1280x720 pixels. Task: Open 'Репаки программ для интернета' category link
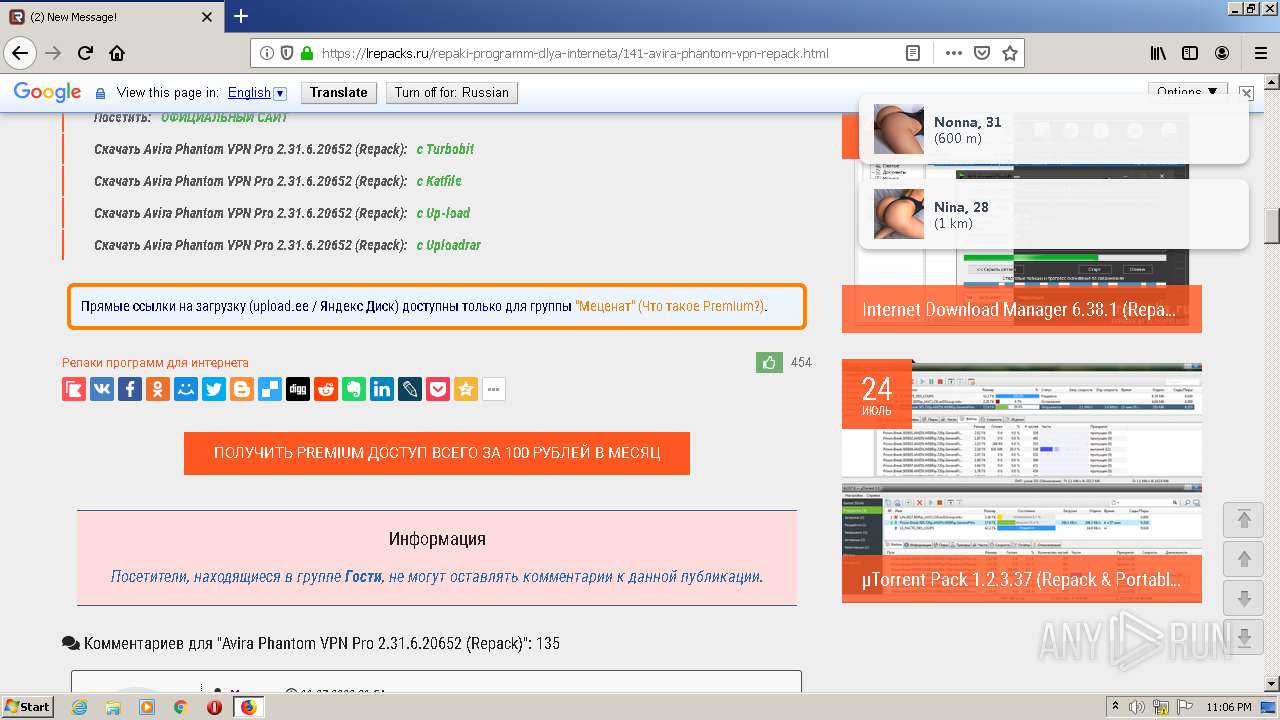tap(155, 363)
